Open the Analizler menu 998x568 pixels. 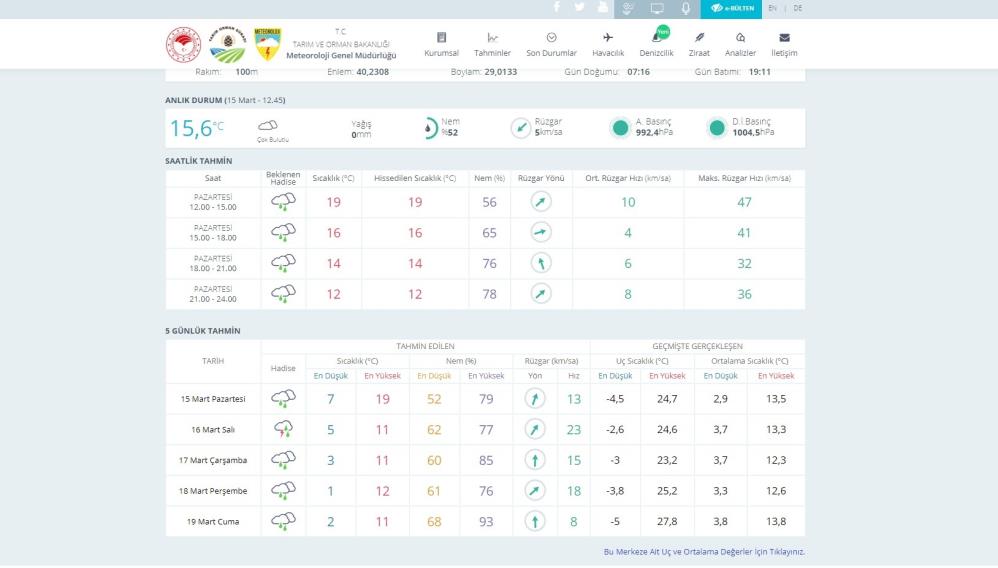pos(740,44)
